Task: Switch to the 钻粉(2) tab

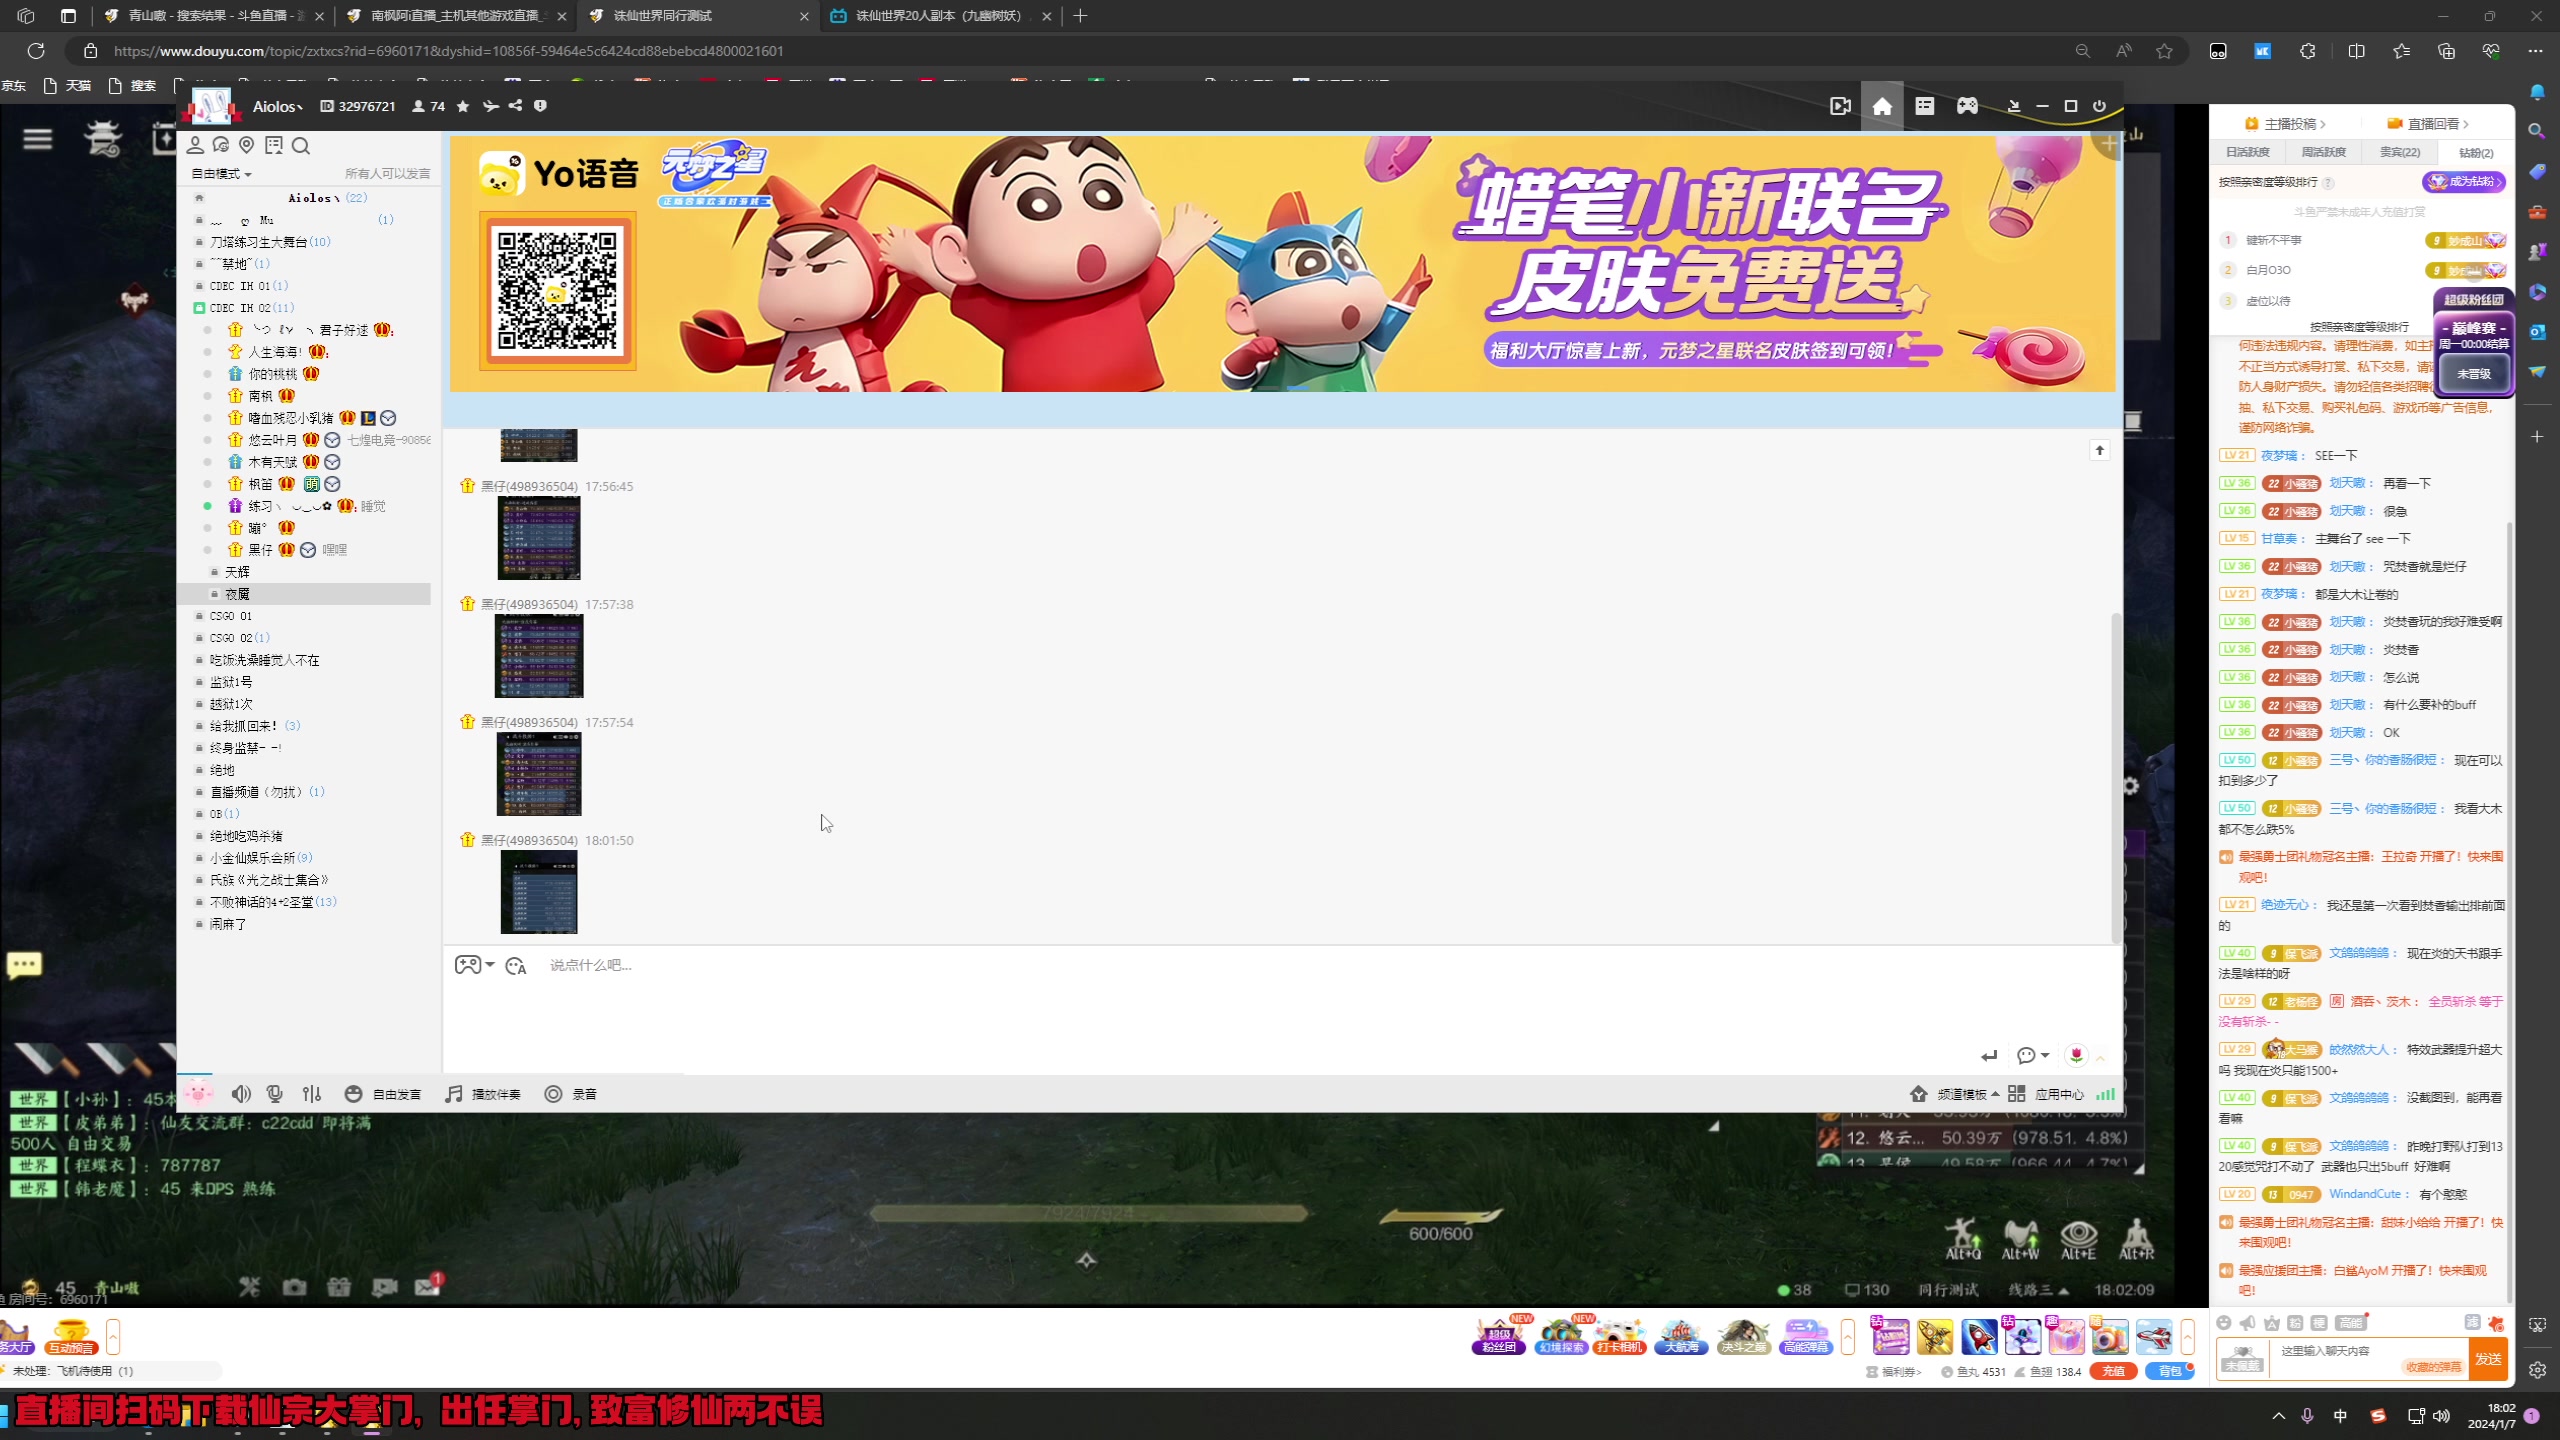Action: pyautogui.click(x=2476, y=153)
